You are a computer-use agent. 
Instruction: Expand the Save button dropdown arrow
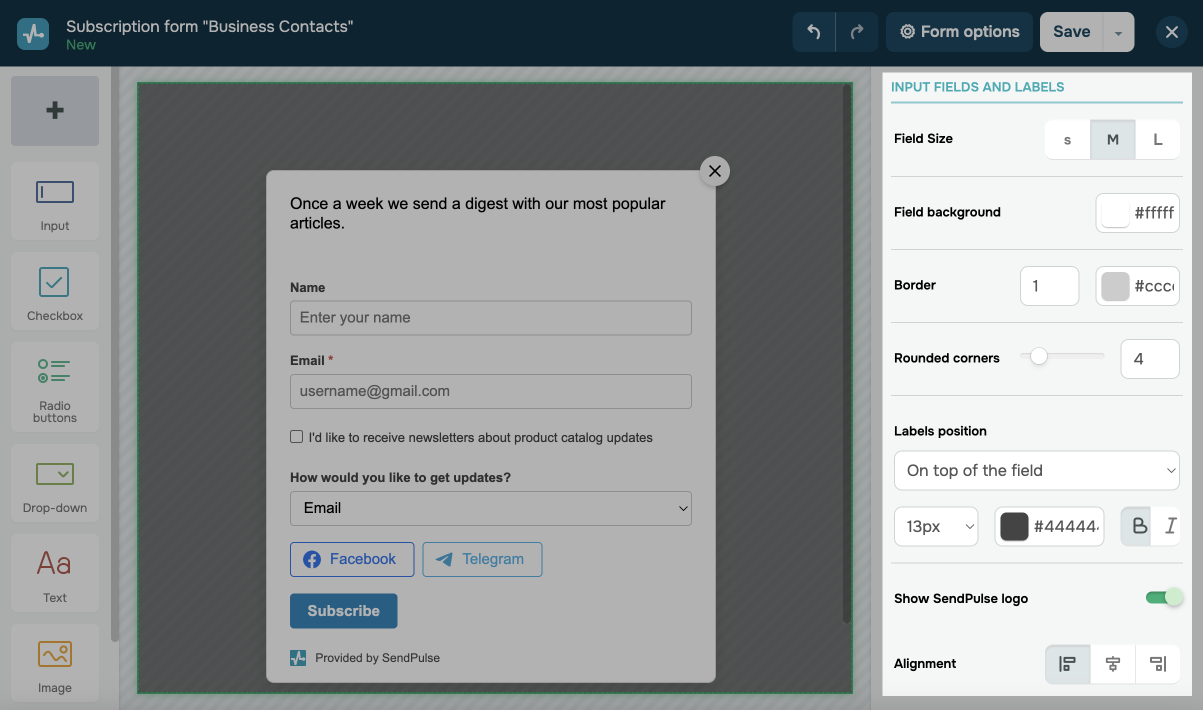pos(1118,32)
